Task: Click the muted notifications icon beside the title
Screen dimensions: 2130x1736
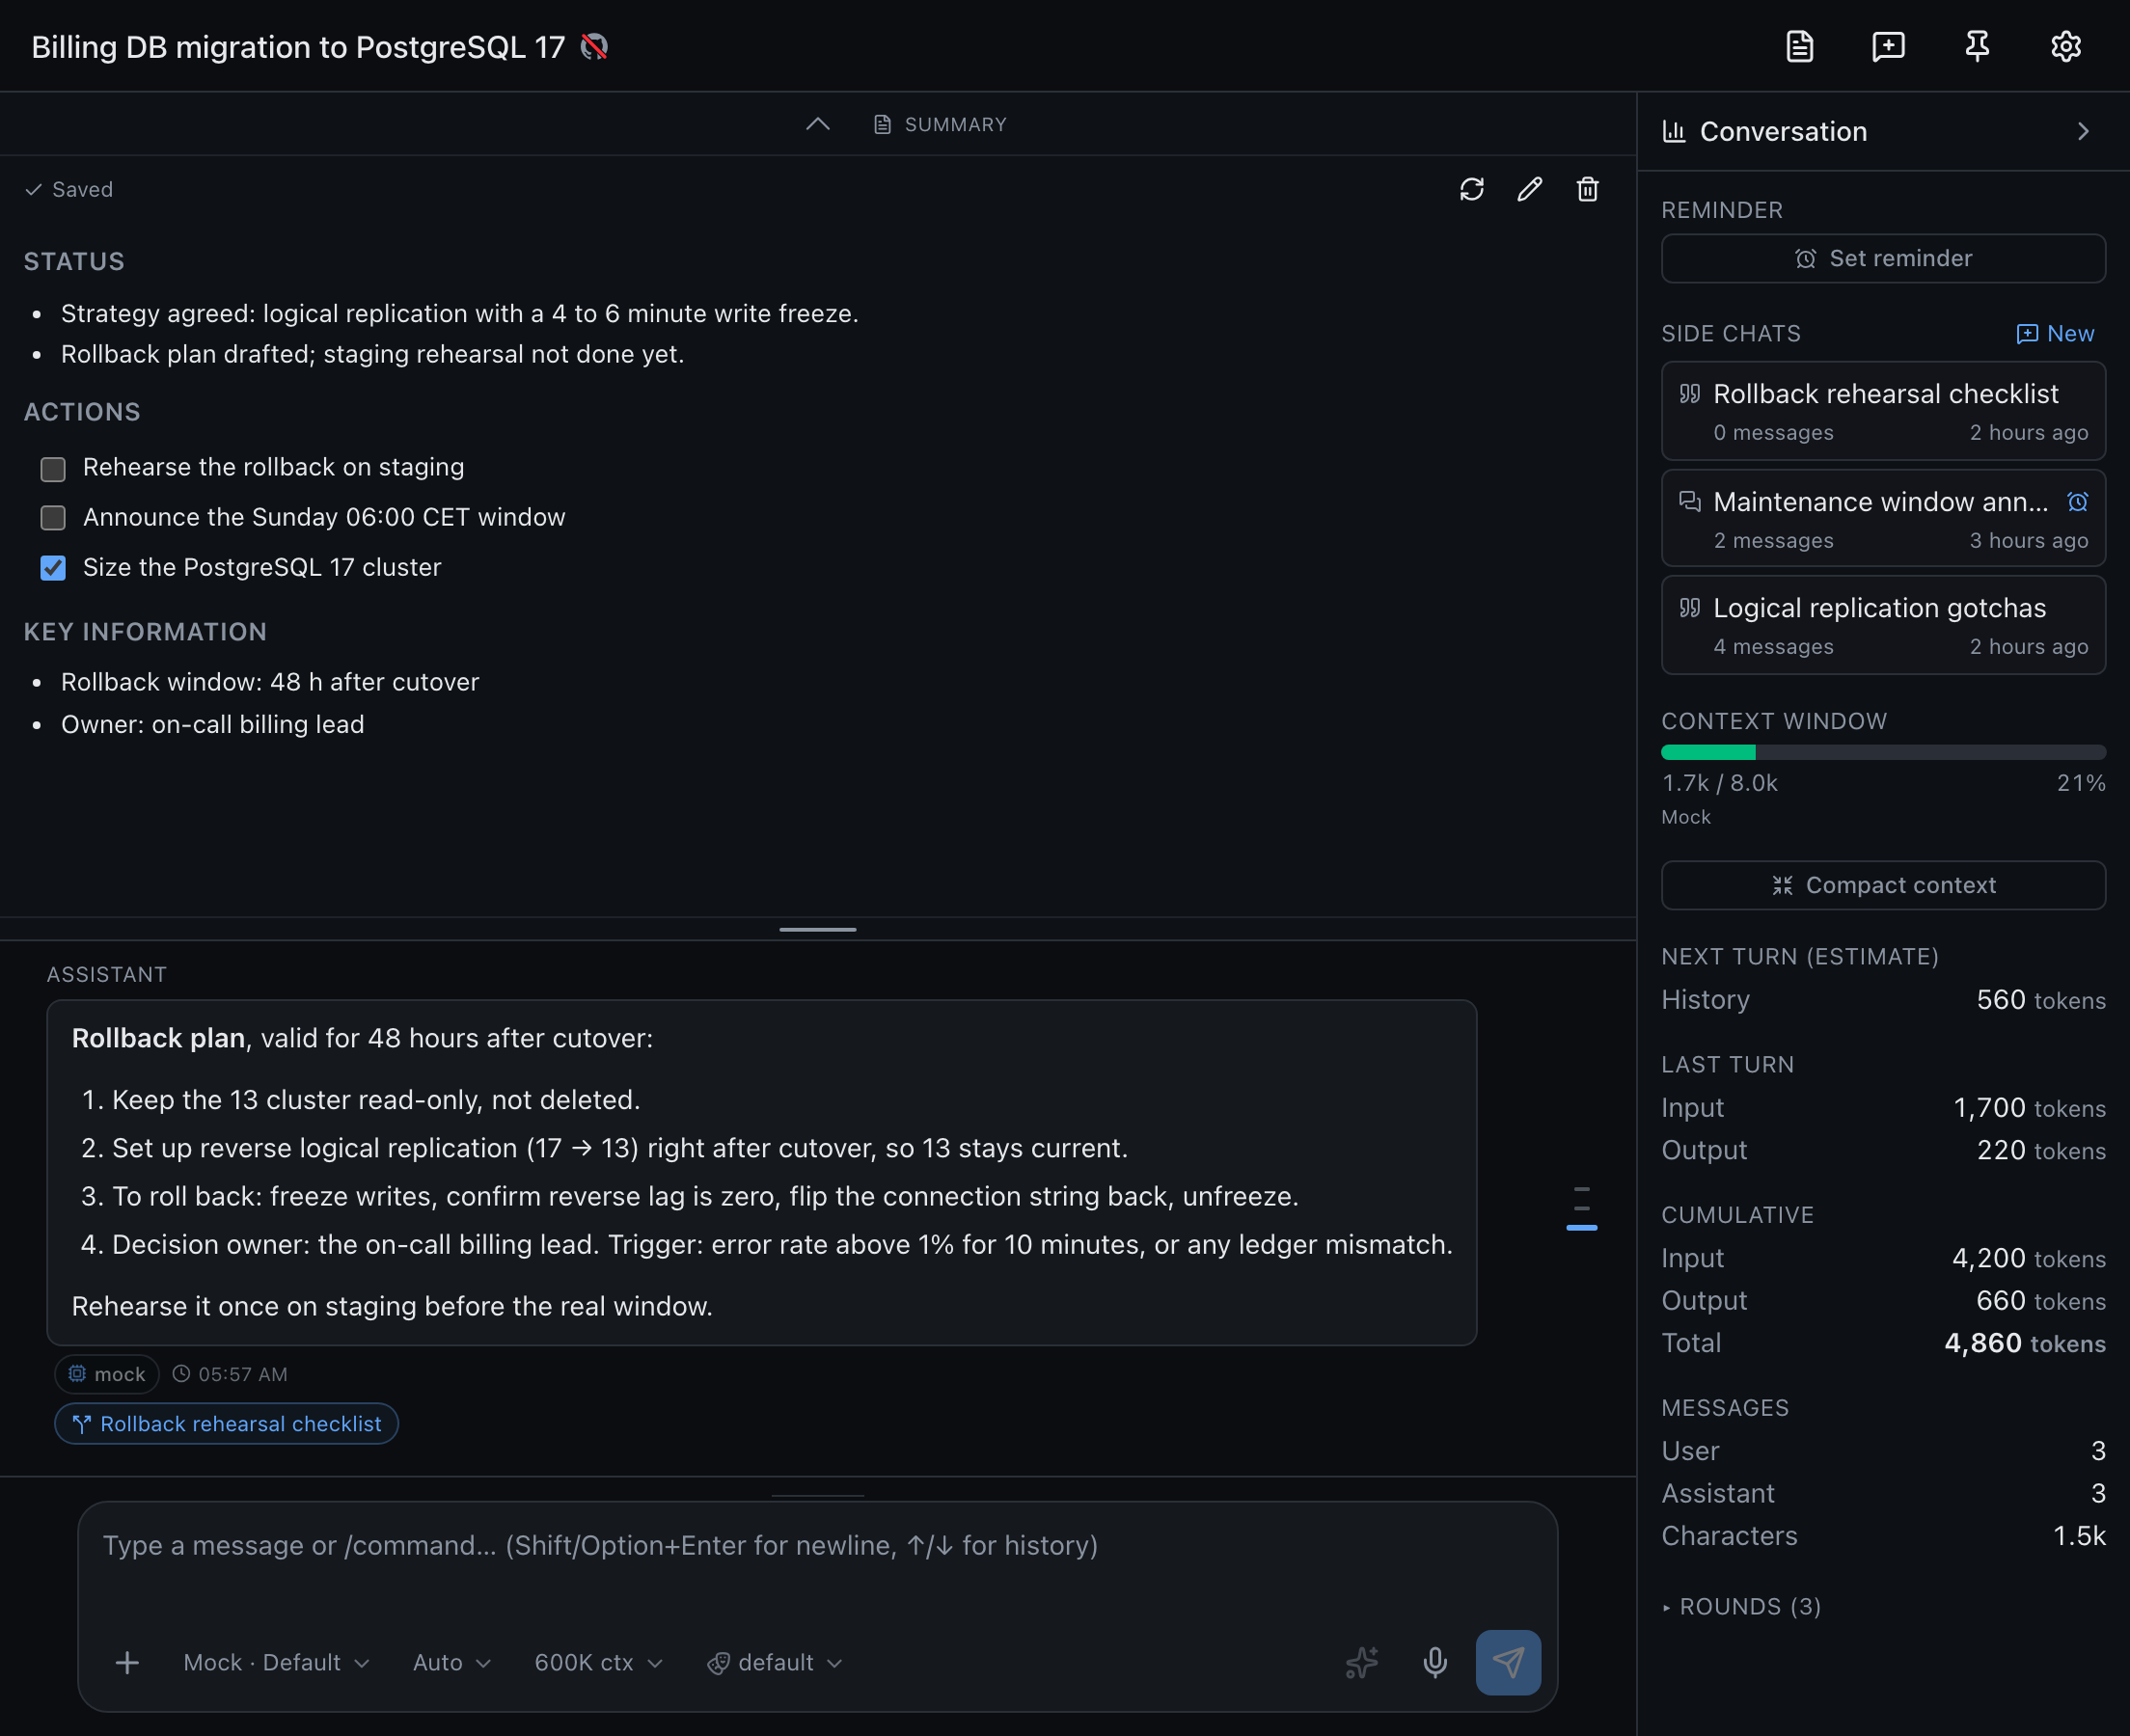Action: click(x=594, y=47)
